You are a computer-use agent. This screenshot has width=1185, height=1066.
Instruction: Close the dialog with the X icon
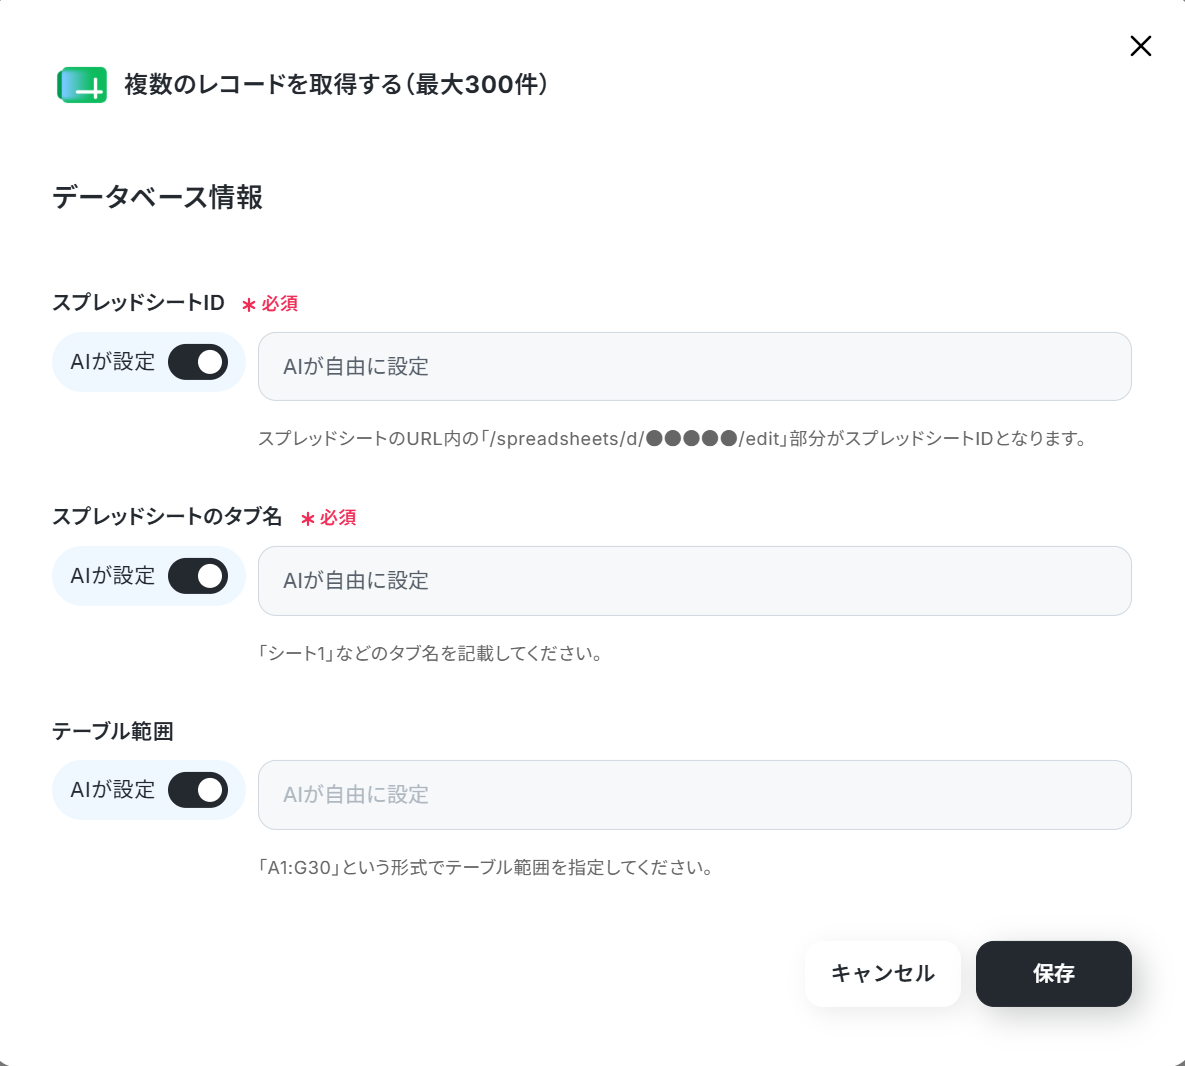click(1140, 46)
